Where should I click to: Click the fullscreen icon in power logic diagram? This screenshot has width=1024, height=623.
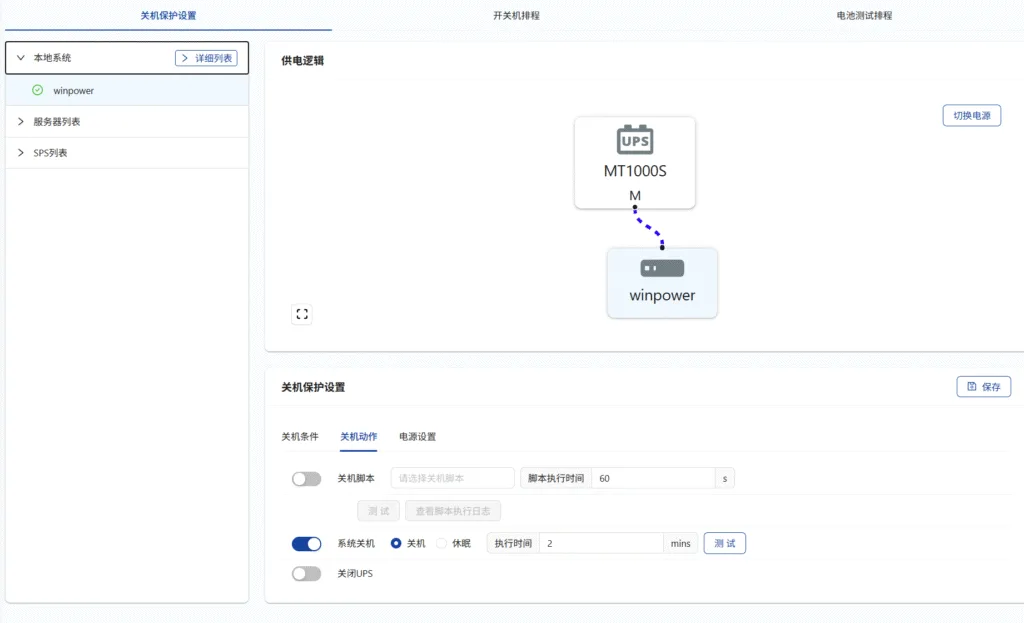(x=302, y=314)
